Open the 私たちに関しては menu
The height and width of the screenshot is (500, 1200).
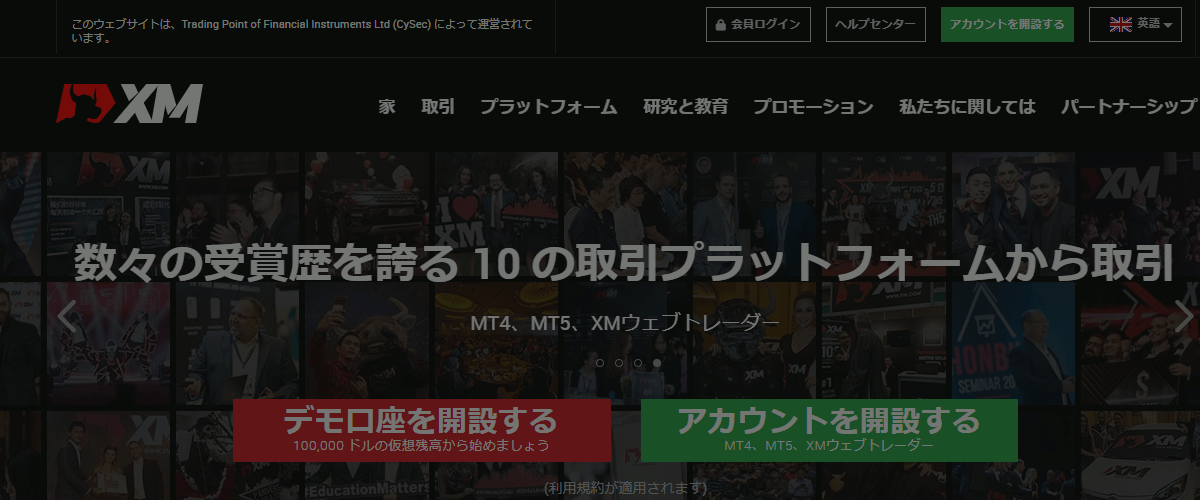click(x=967, y=107)
